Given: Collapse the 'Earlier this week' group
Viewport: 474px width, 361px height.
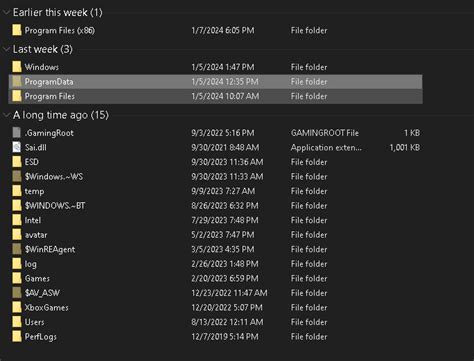Looking at the screenshot, I should (6, 13).
